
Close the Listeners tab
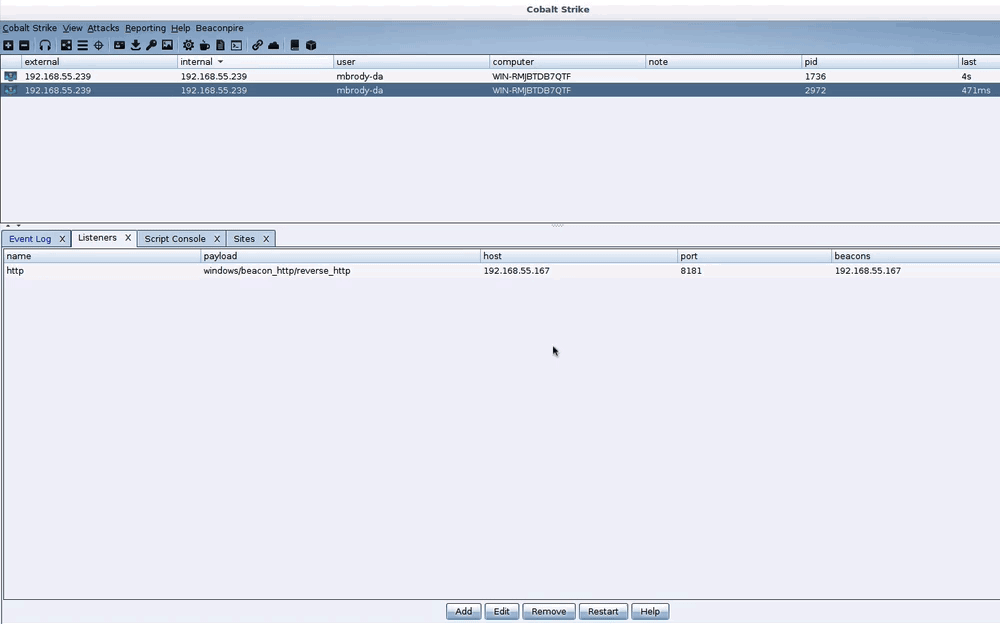[128, 237]
